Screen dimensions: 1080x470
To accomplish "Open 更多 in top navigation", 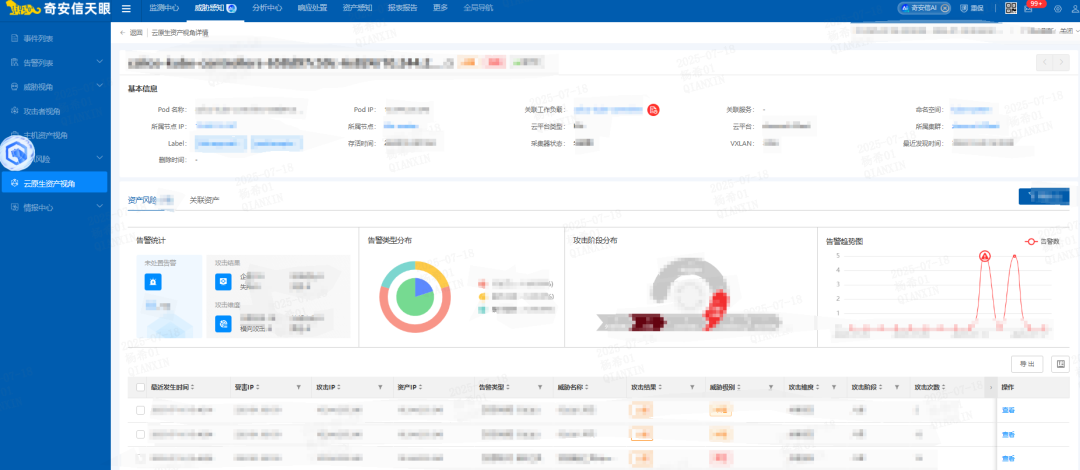I will pos(440,8).
